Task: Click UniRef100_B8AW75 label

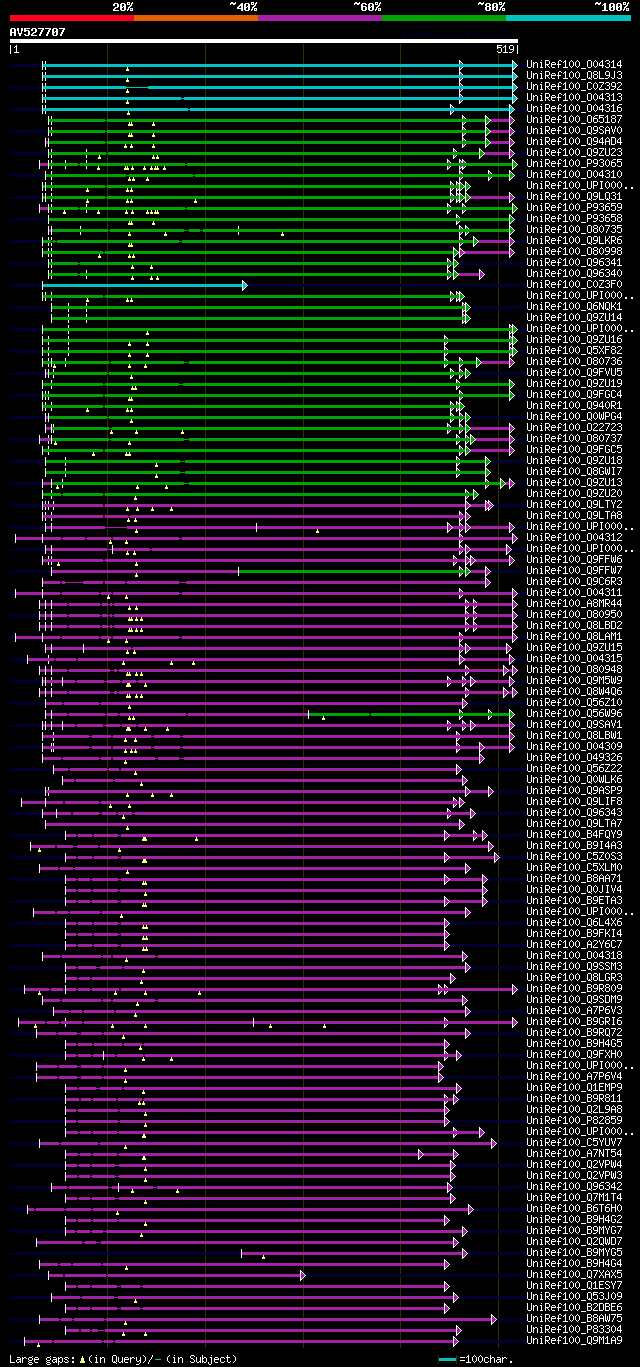Action: [574, 1318]
